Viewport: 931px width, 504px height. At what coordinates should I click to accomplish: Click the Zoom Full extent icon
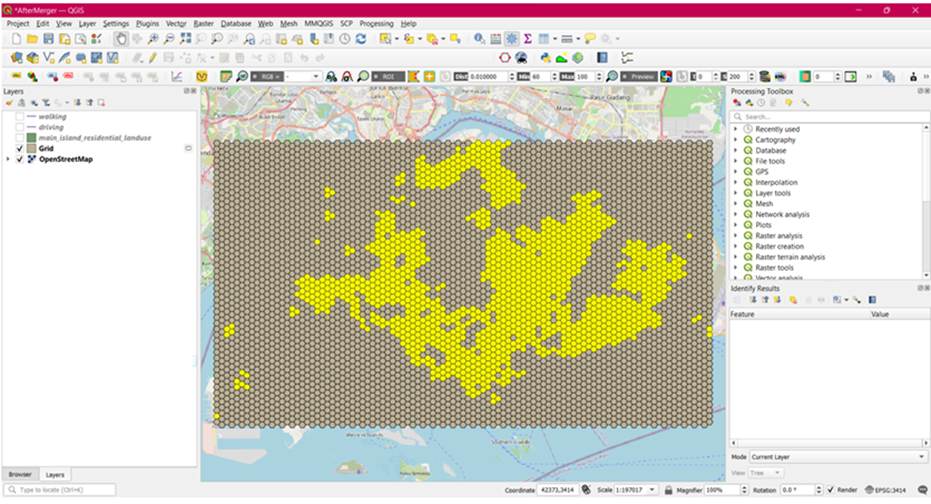(184, 39)
